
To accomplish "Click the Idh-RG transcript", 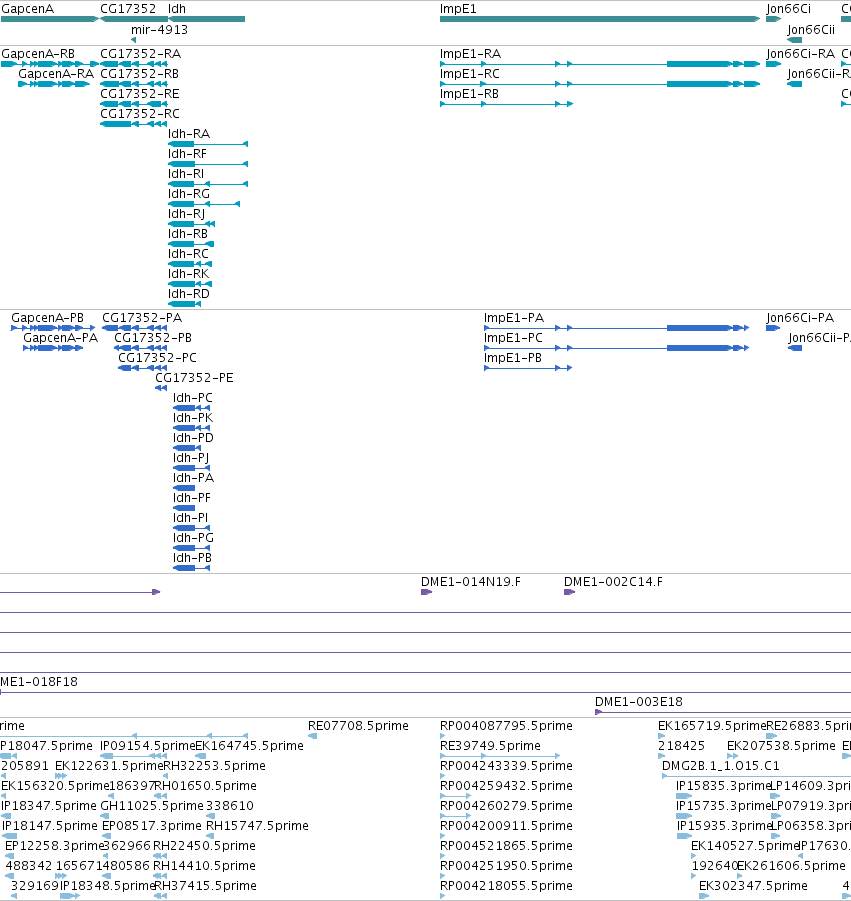I will tap(204, 204).
